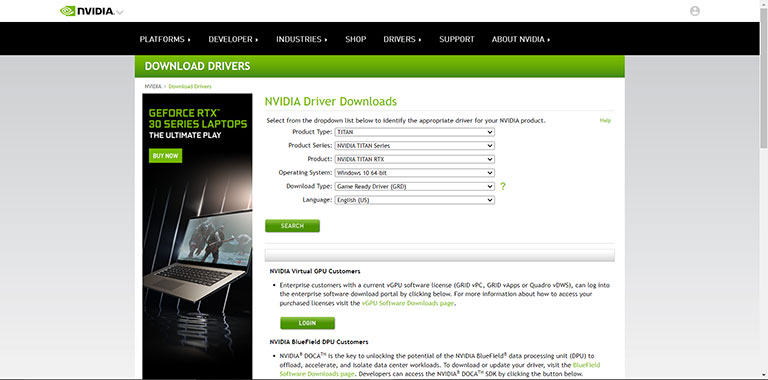Click the green question mark help icon

click(503, 187)
